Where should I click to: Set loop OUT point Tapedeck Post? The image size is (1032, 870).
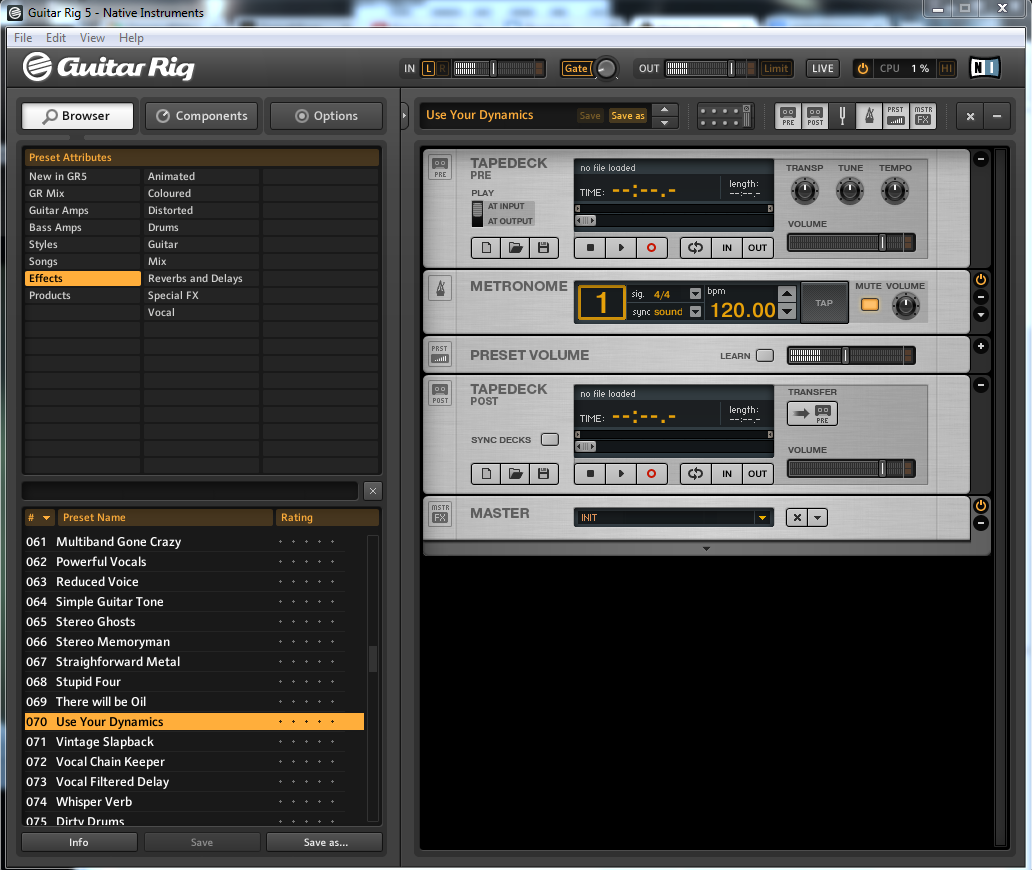[757, 473]
